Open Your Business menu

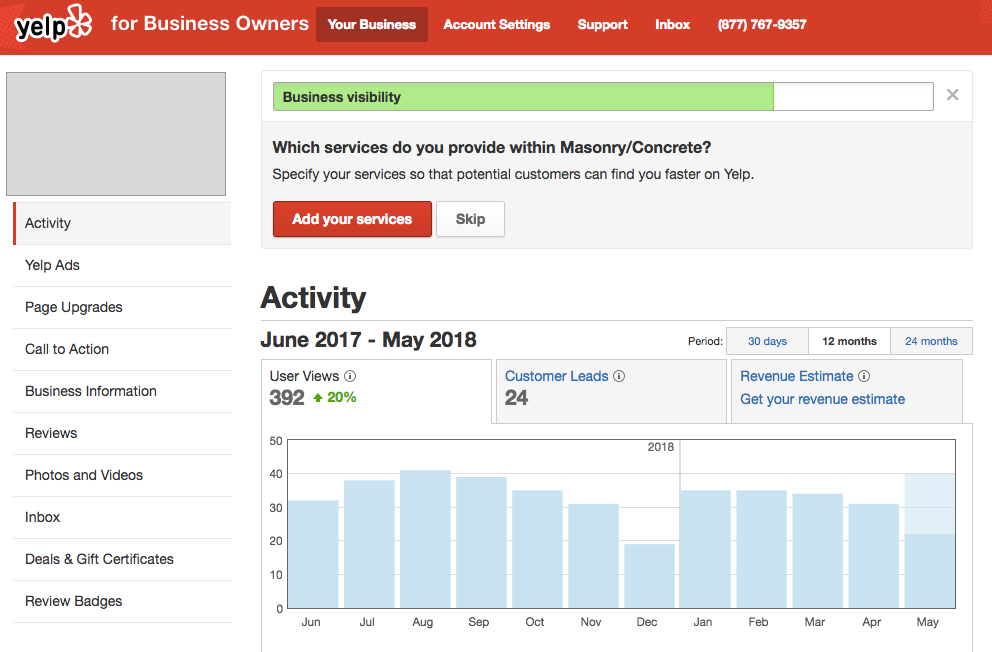(372, 25)
